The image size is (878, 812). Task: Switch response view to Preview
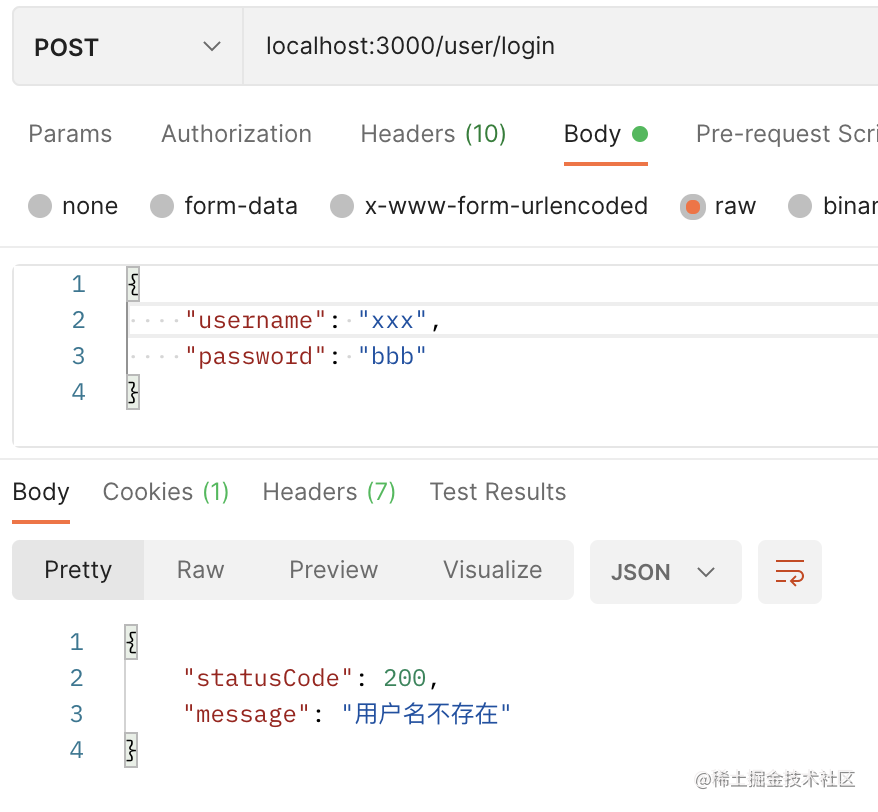coord(333,570)
